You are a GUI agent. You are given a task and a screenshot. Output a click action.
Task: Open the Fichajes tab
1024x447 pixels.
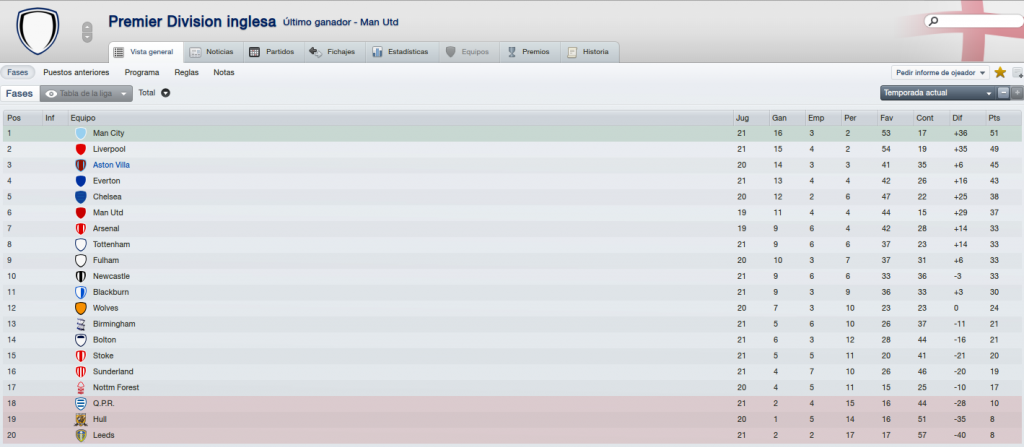click(334, 52)
